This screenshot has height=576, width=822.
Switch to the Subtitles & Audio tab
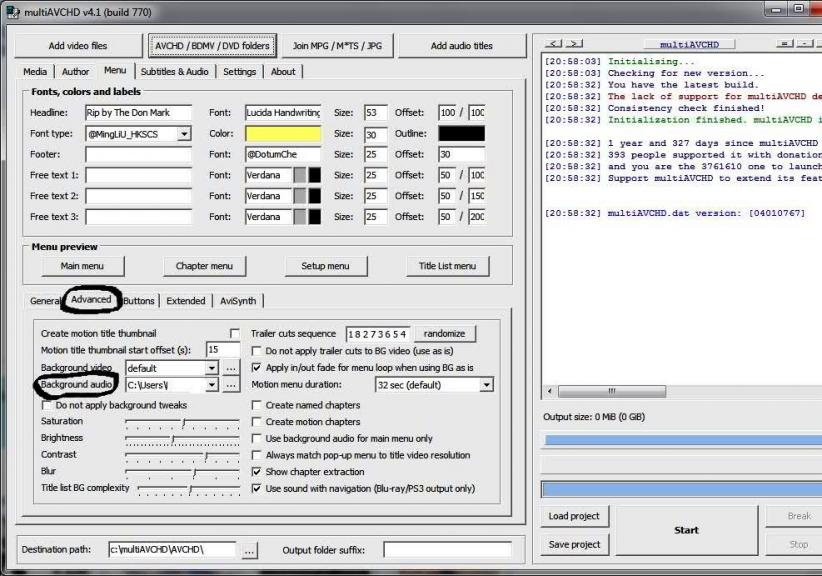tap(174, 72)
